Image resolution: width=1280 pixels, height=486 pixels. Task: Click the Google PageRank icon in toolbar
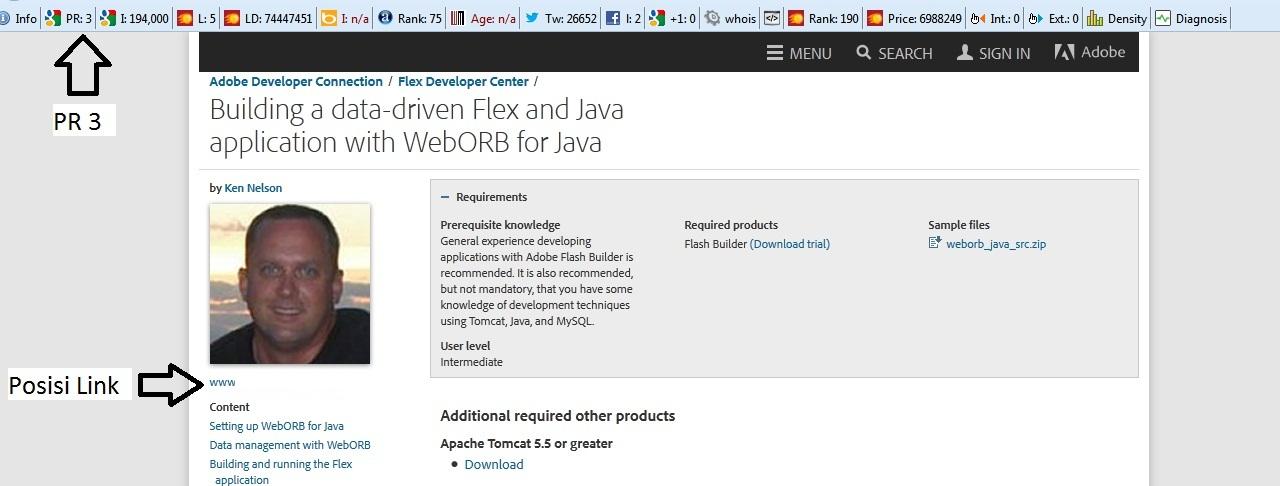point(53,18)
